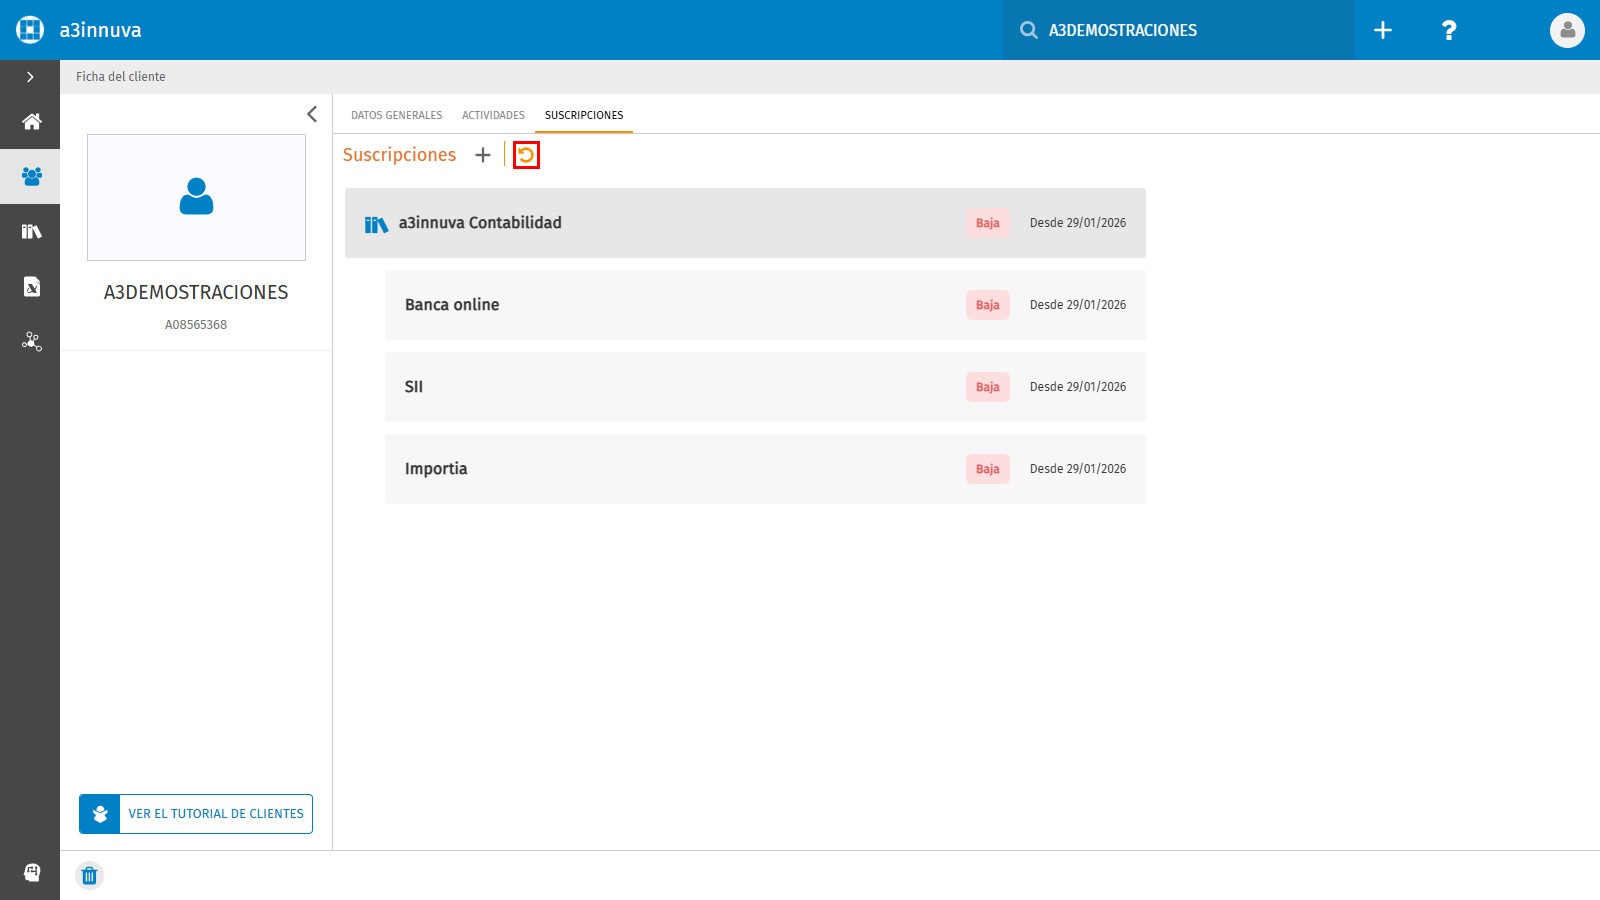Viewport: 1600px width, 900px height.
Task: Collapse the client card panel chevron
Action: coord(312,114)
